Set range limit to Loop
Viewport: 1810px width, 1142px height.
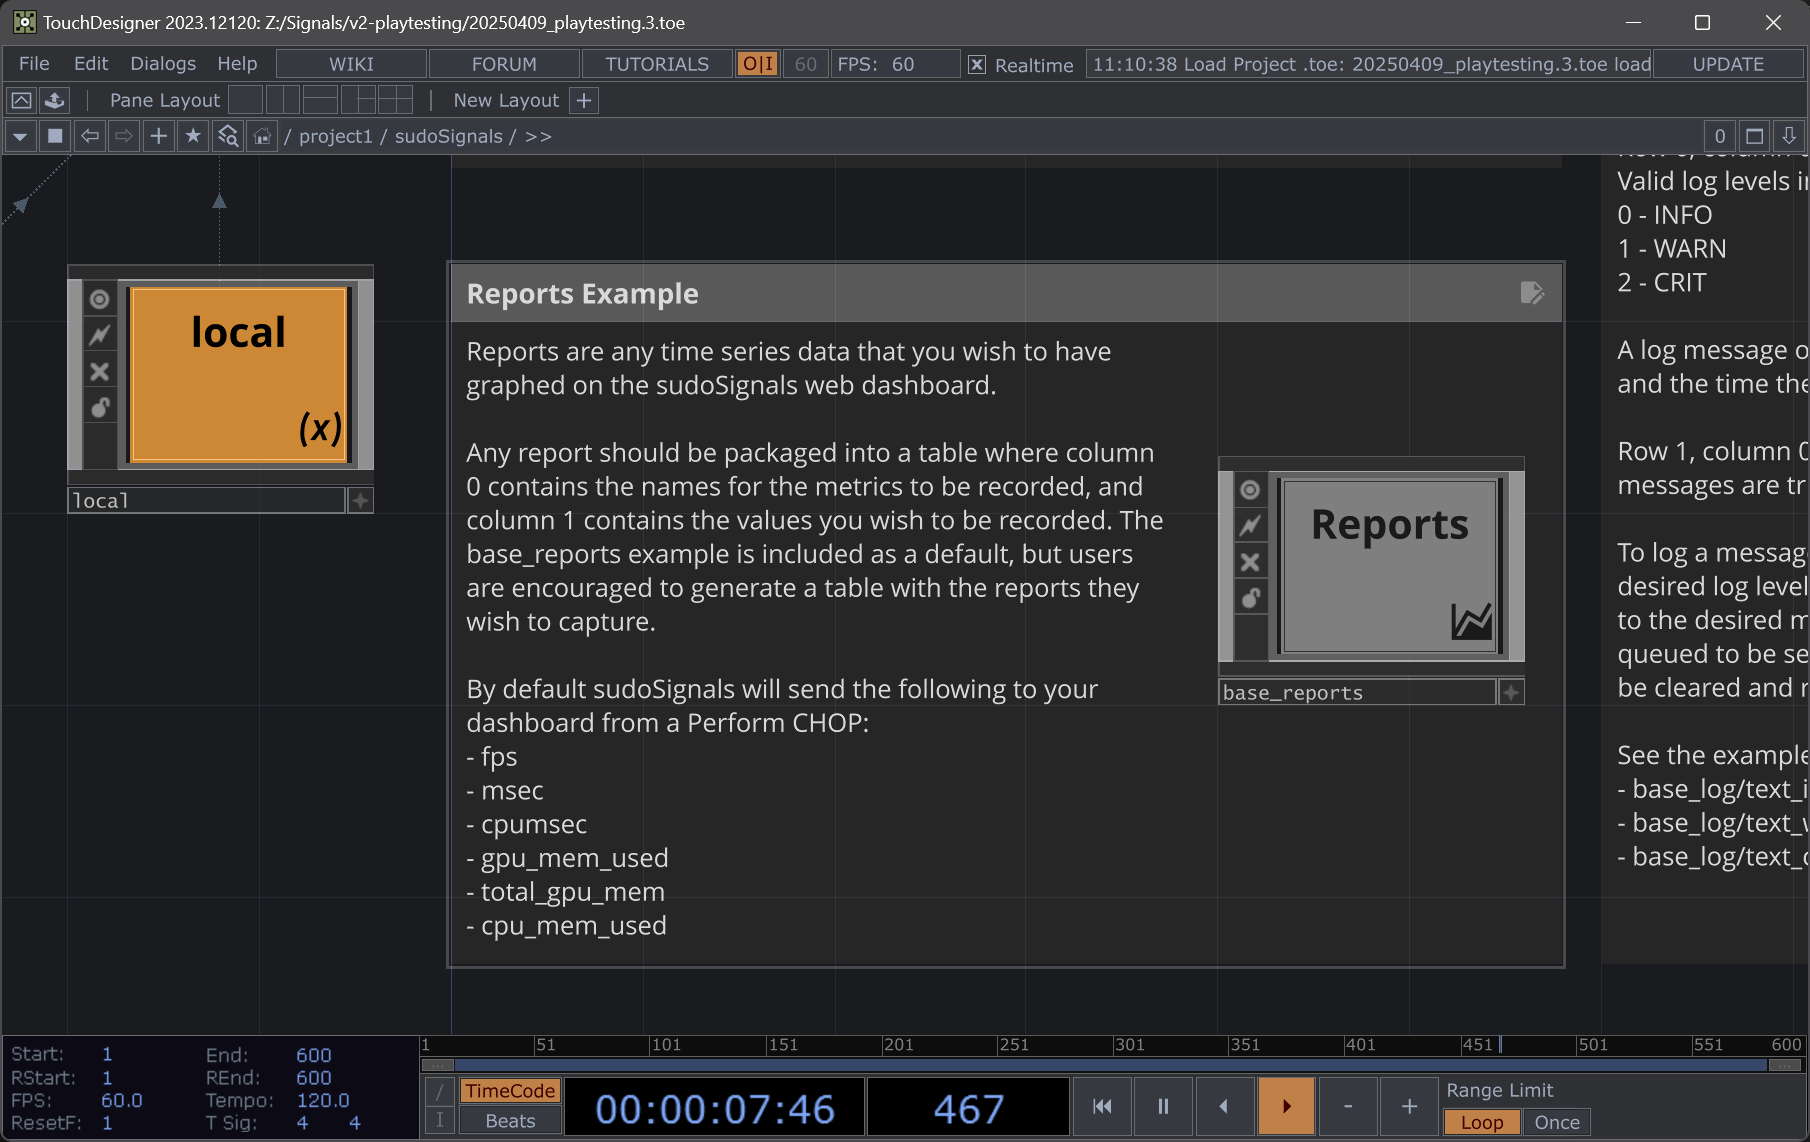coord(1481,1122)
